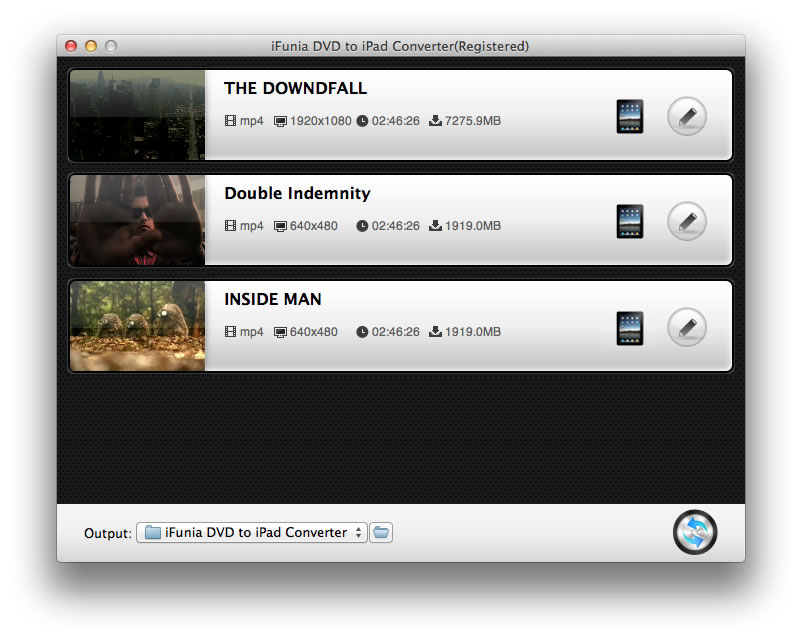The height and width of the screenshot is (641, 802).
Task: Edit THE DOWNDFALL video with pencil button
Action: click(687, 116)
